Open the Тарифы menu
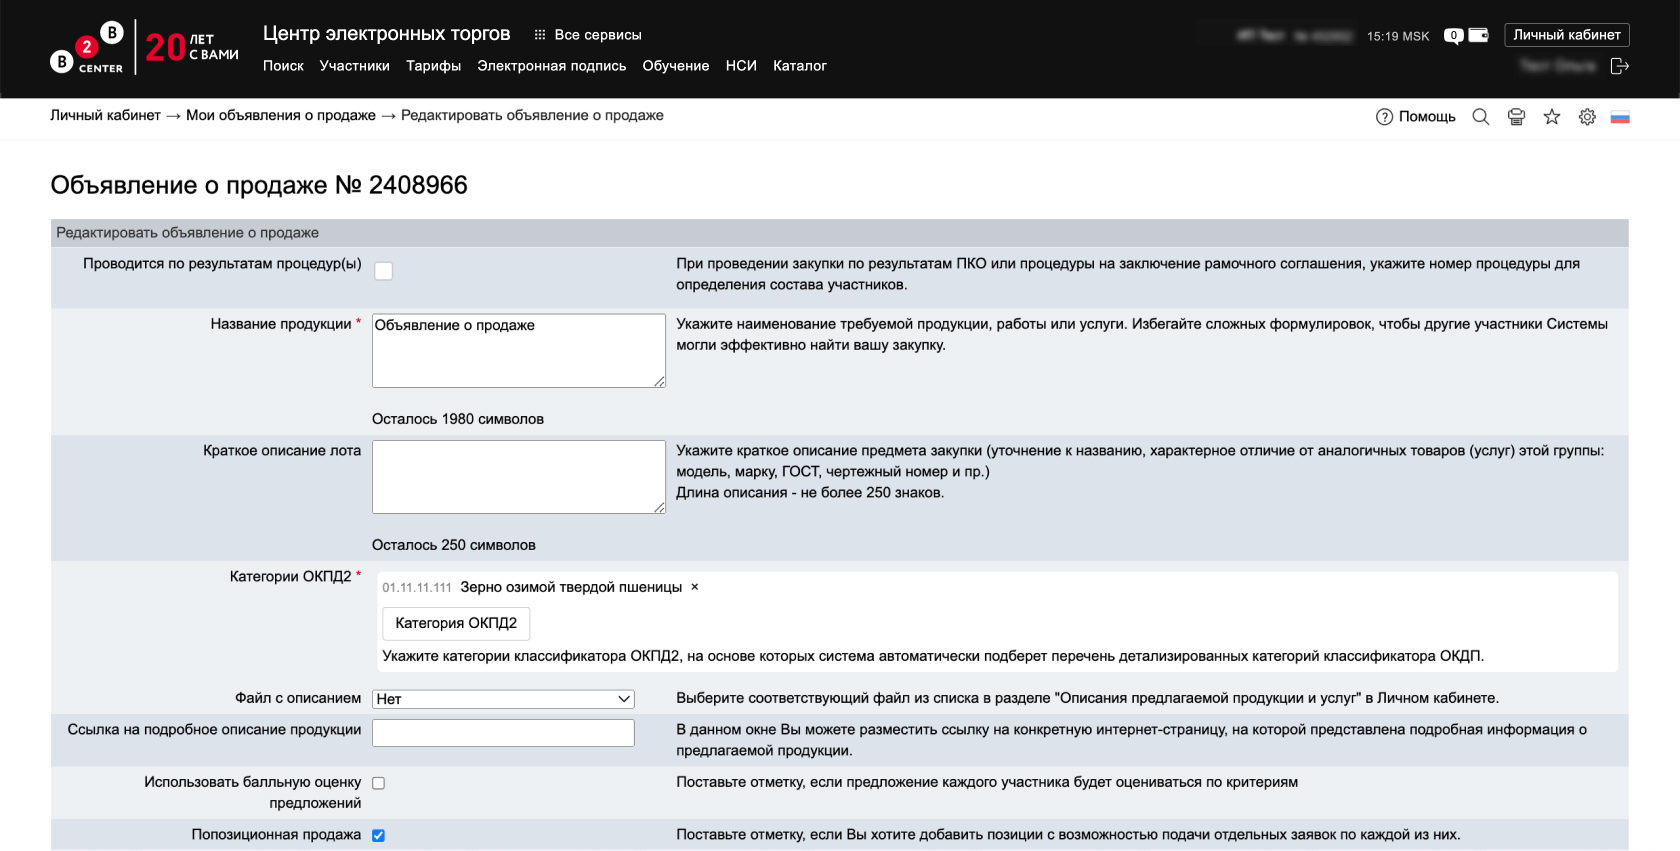1680x851 pixels. 433,66
